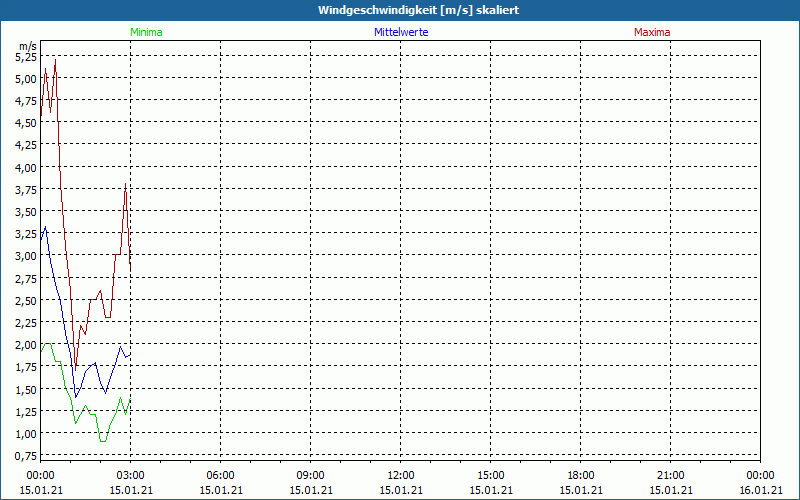Click the 3,75 y-axis value
The height and width of the screenshot is (500, 800).
pyautogui.click(x=26, y=190)
